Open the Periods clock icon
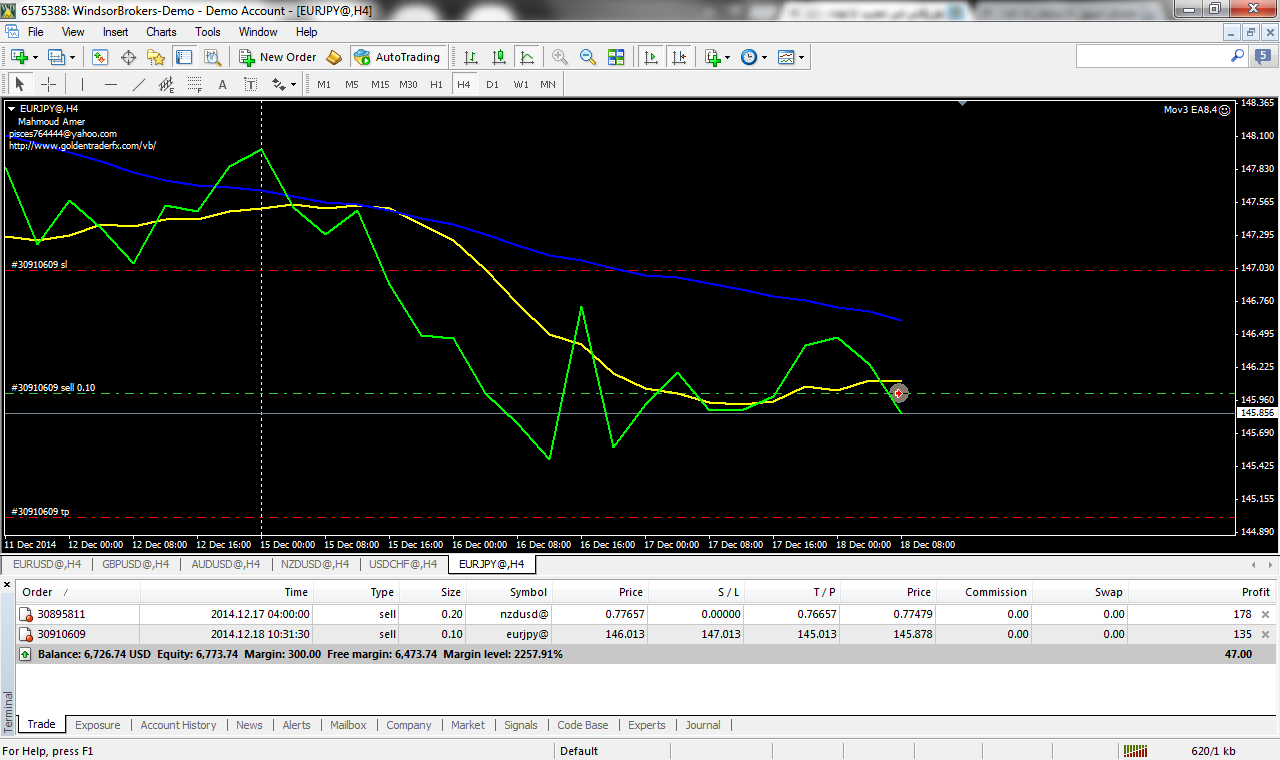This screenshot has width=1280, height=760. click(x=749, y=57)
